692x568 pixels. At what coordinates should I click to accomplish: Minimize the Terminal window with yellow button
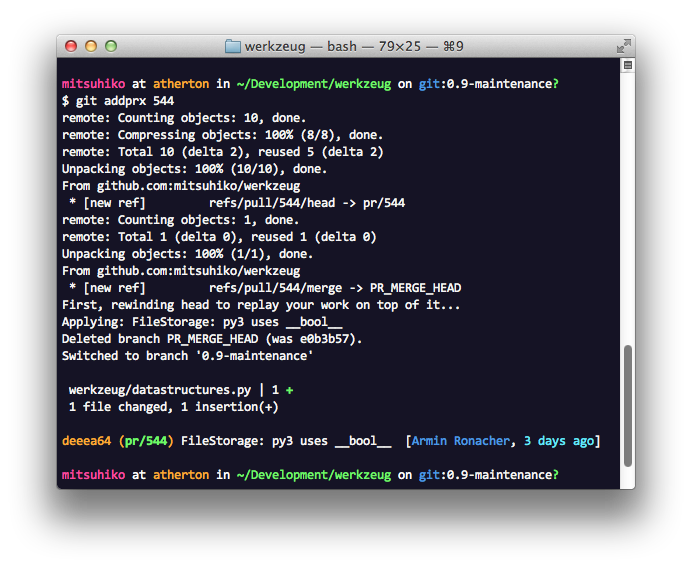[91, 46]
